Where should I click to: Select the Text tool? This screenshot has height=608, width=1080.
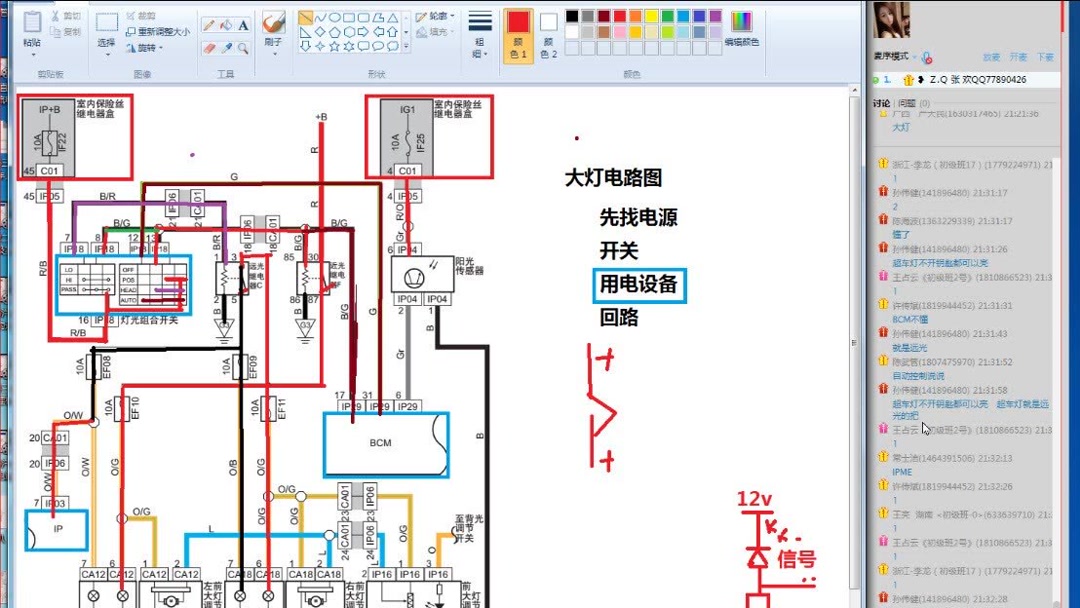pyautogui.click(x=243, y=25)
